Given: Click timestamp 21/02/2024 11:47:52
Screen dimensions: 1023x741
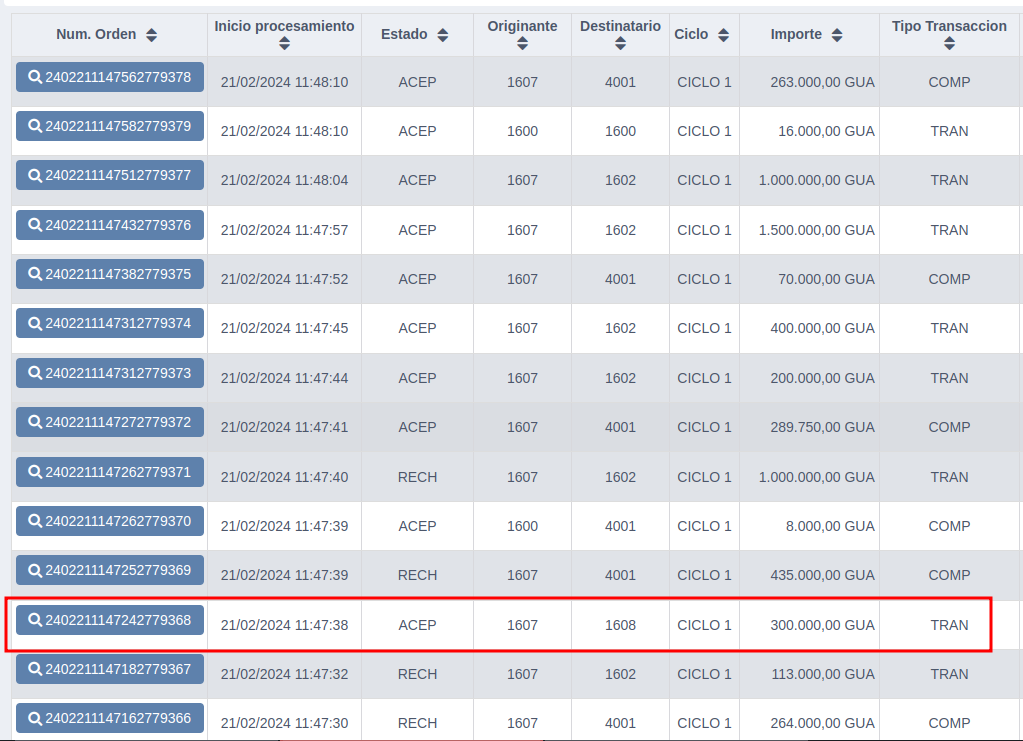Looking at the screenshot, I should tap(284, 279).
